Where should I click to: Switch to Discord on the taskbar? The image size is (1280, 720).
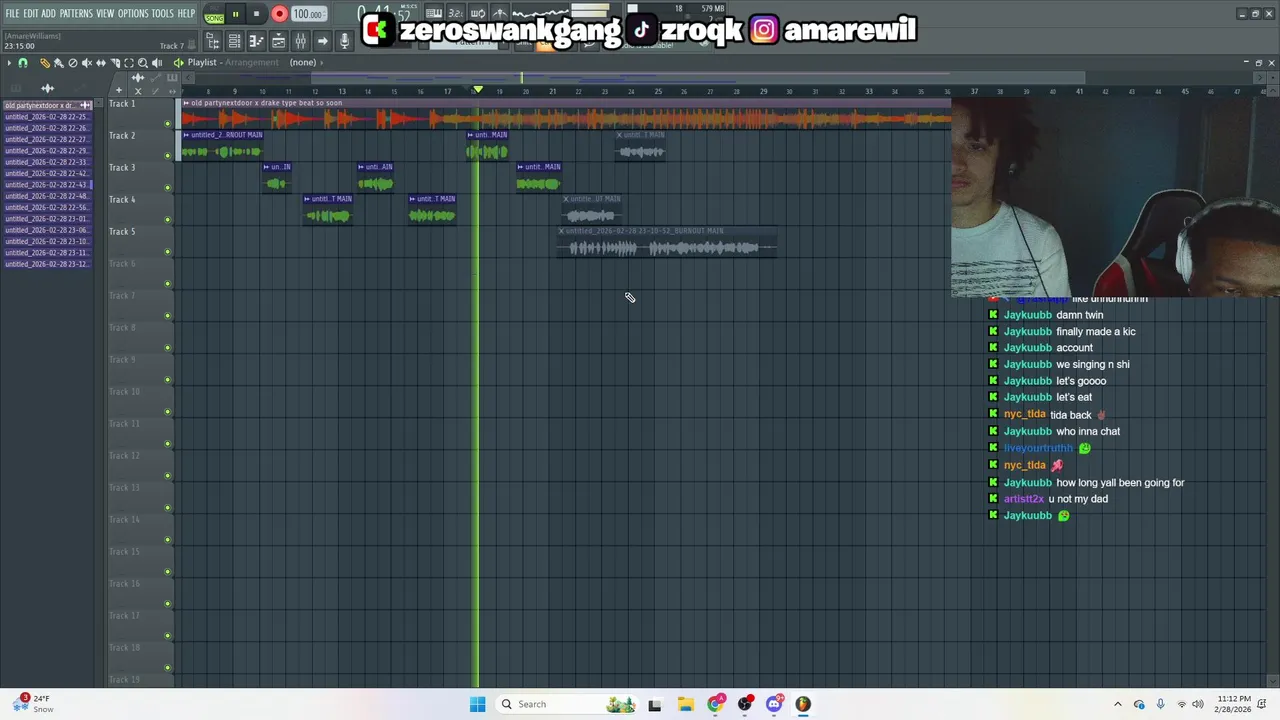click(774, 704)
